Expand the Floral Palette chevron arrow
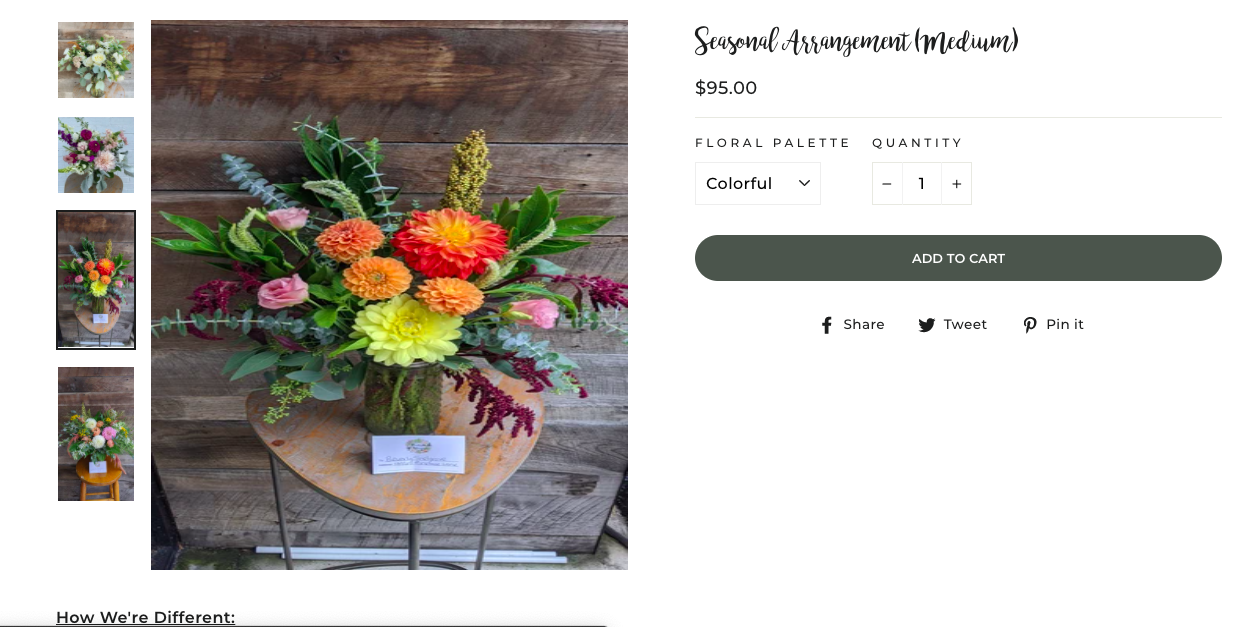Viewport: 1250px width, 627px height. (804, 183)
